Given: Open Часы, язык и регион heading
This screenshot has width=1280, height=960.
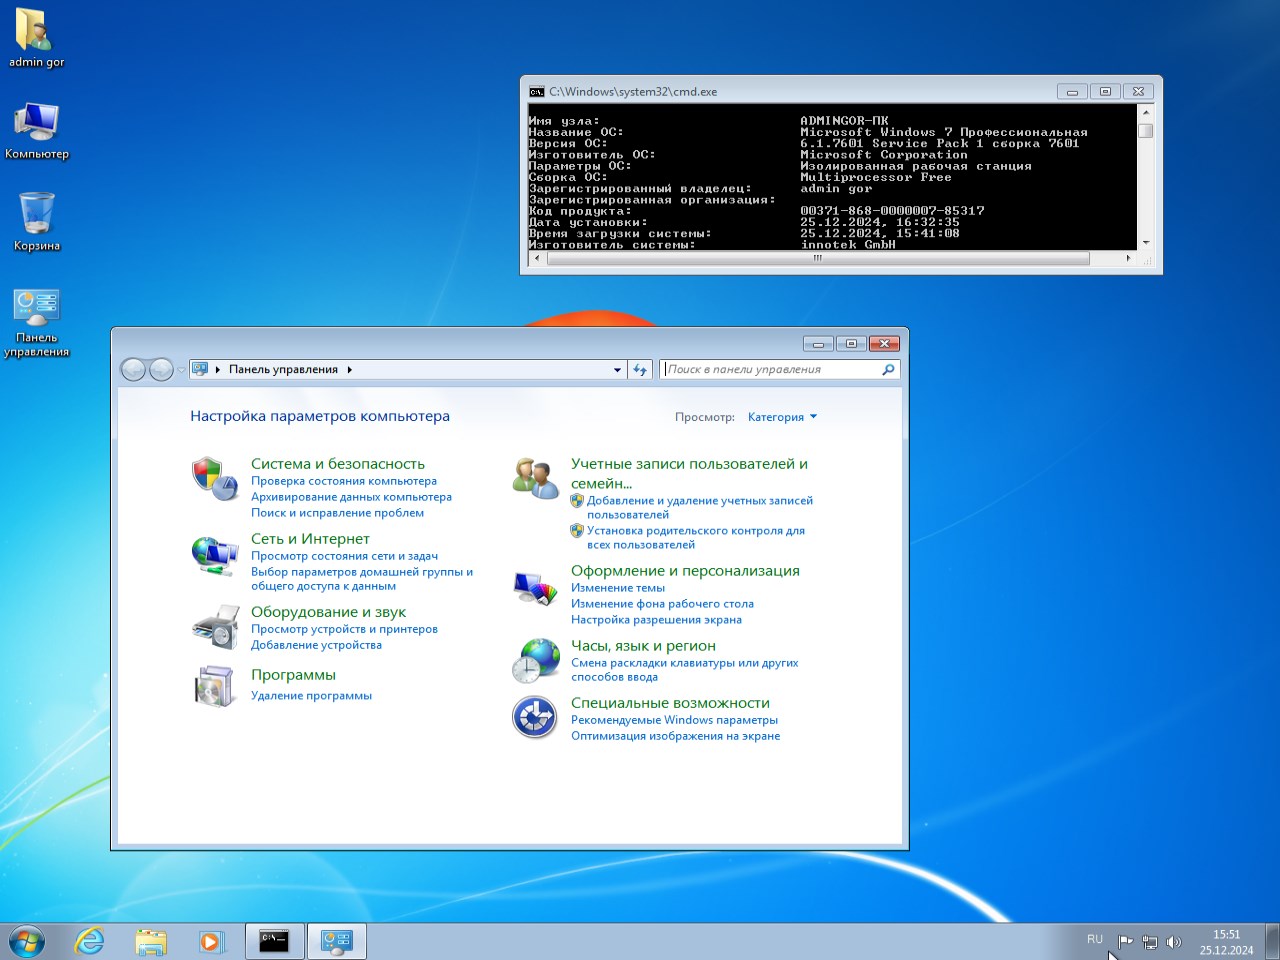Looking at the screenshot, I should 643,646.
